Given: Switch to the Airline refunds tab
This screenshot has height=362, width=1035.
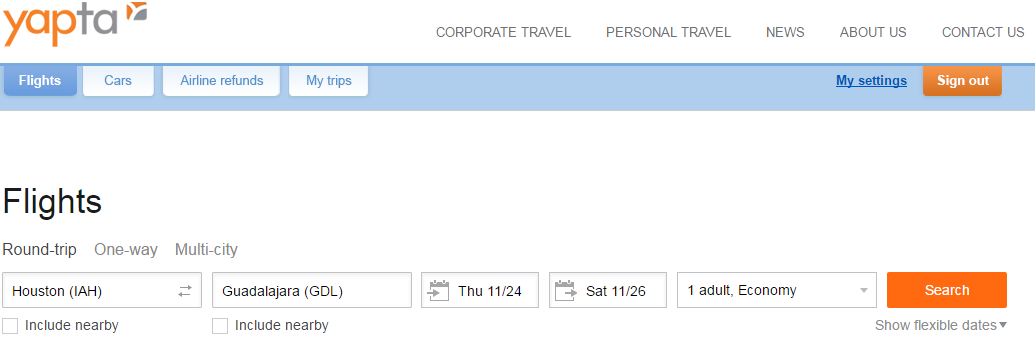Looking at the screenshot, I should pyautogui.click(x=222, y=81).
